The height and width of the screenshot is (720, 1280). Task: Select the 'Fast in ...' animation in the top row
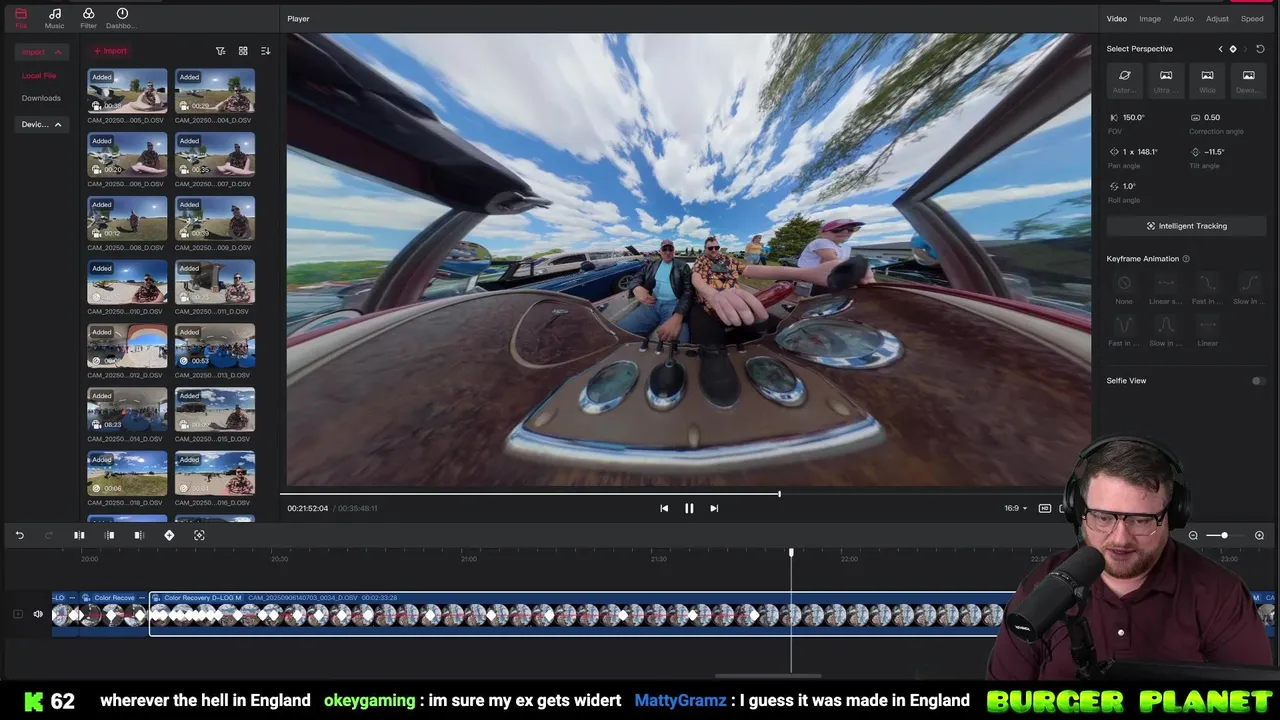pos(1207,289)
